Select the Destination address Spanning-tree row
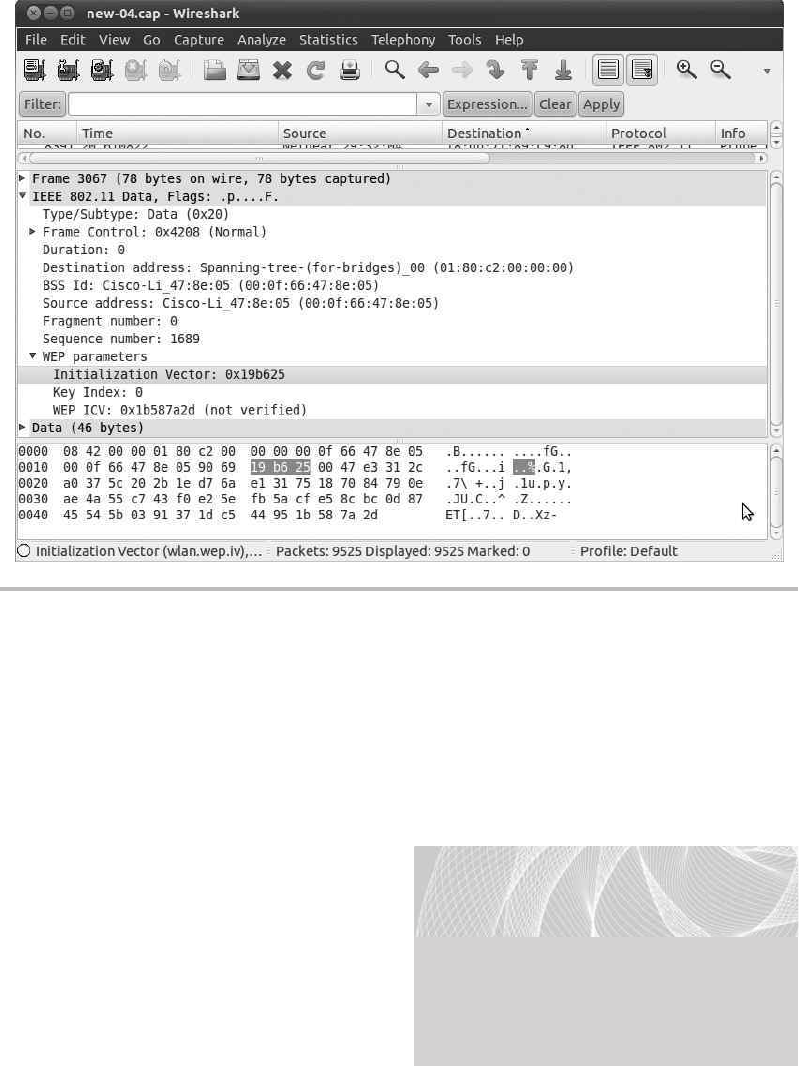 [392, 267]
